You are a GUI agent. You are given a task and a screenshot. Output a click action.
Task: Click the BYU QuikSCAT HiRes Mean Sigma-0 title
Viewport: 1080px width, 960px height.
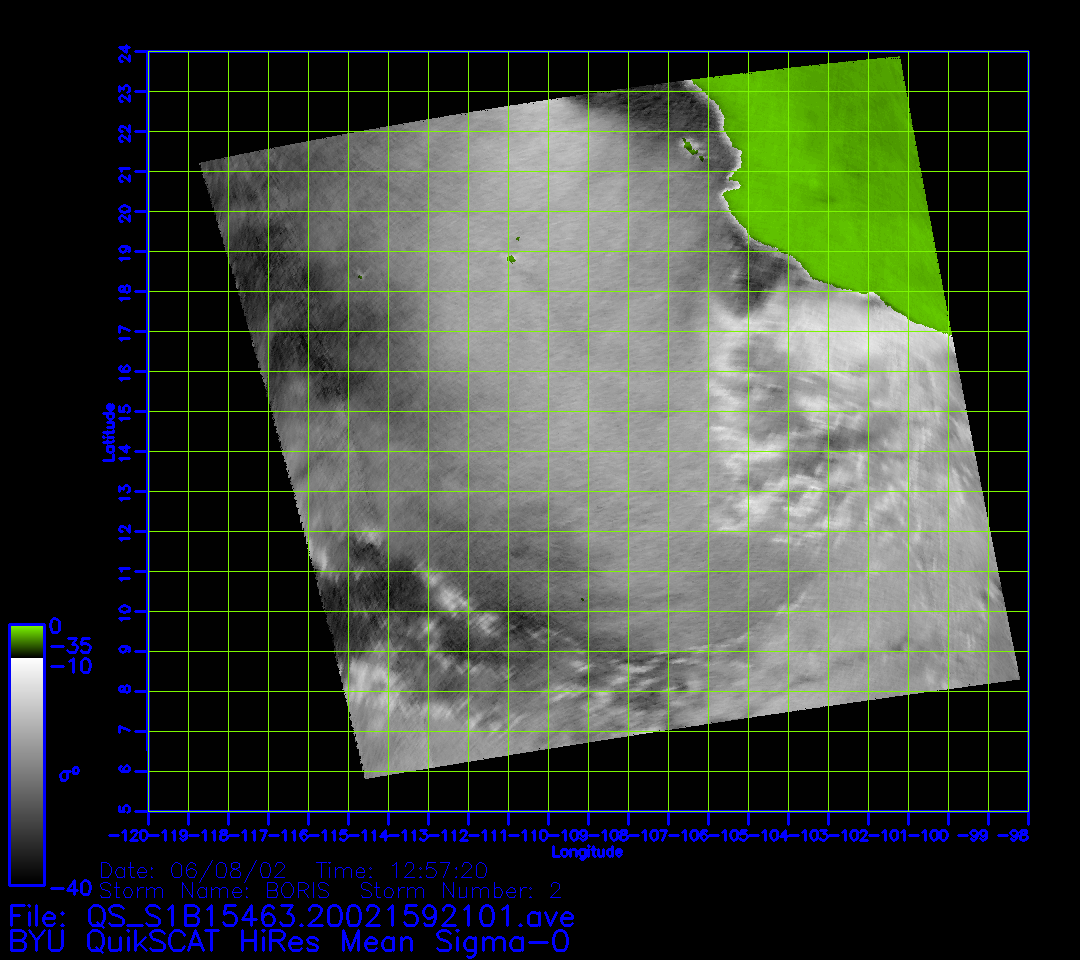(289, 941)
